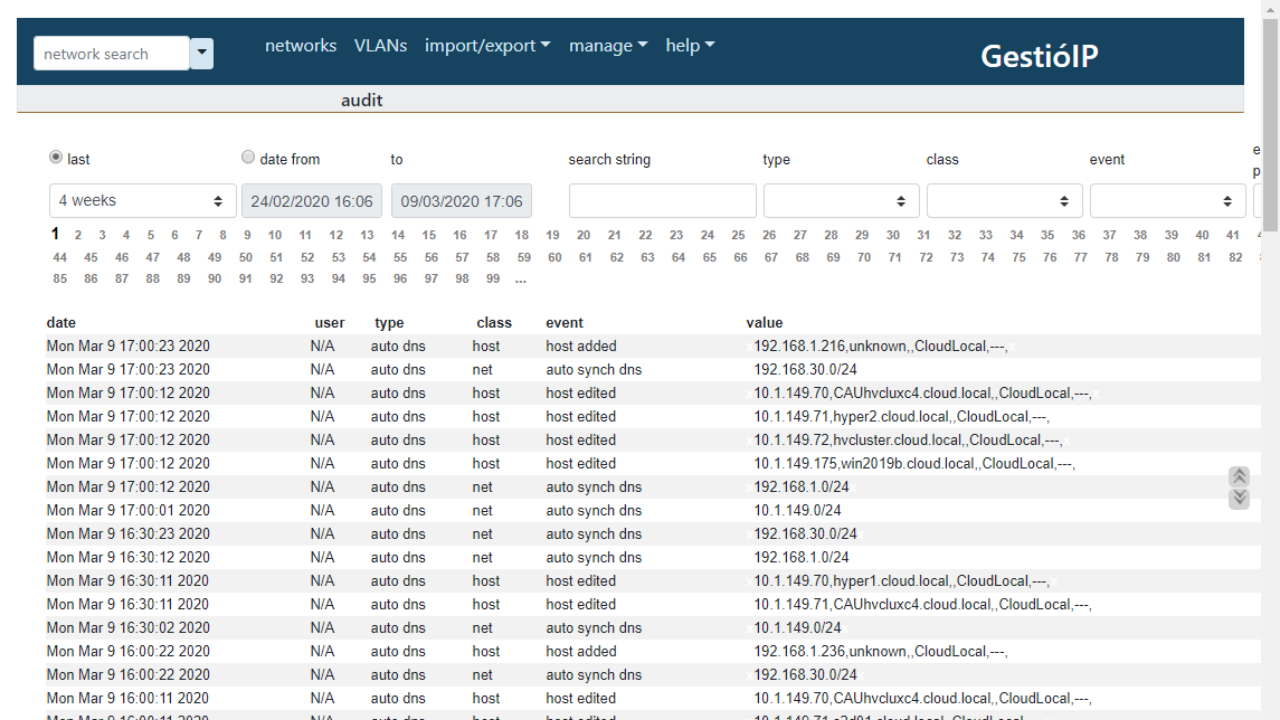Click value '192.168.1.216,unknown,,CloudLocal,---,'
Image resolution: width=1280 pixels, height=720 pixels.
[x=880, y=346]
